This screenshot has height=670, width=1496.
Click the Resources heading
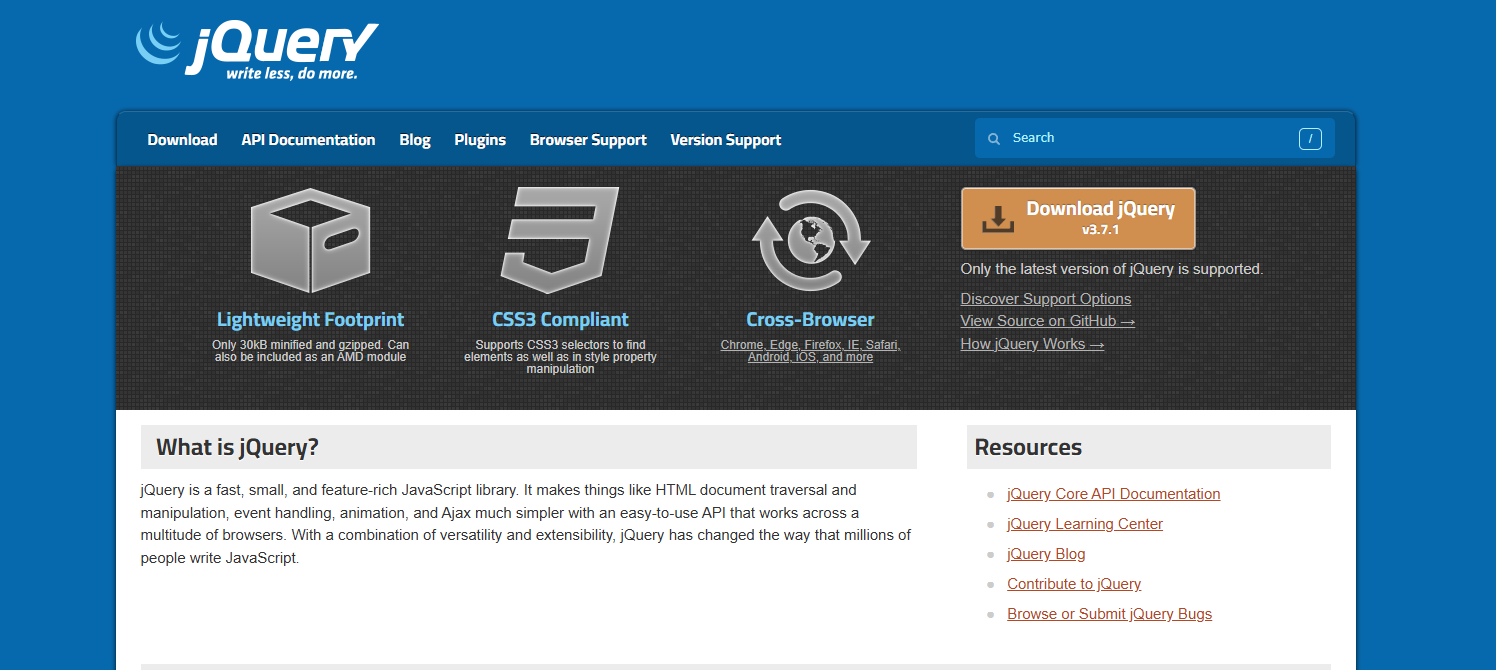click(x=1028, y=447)
